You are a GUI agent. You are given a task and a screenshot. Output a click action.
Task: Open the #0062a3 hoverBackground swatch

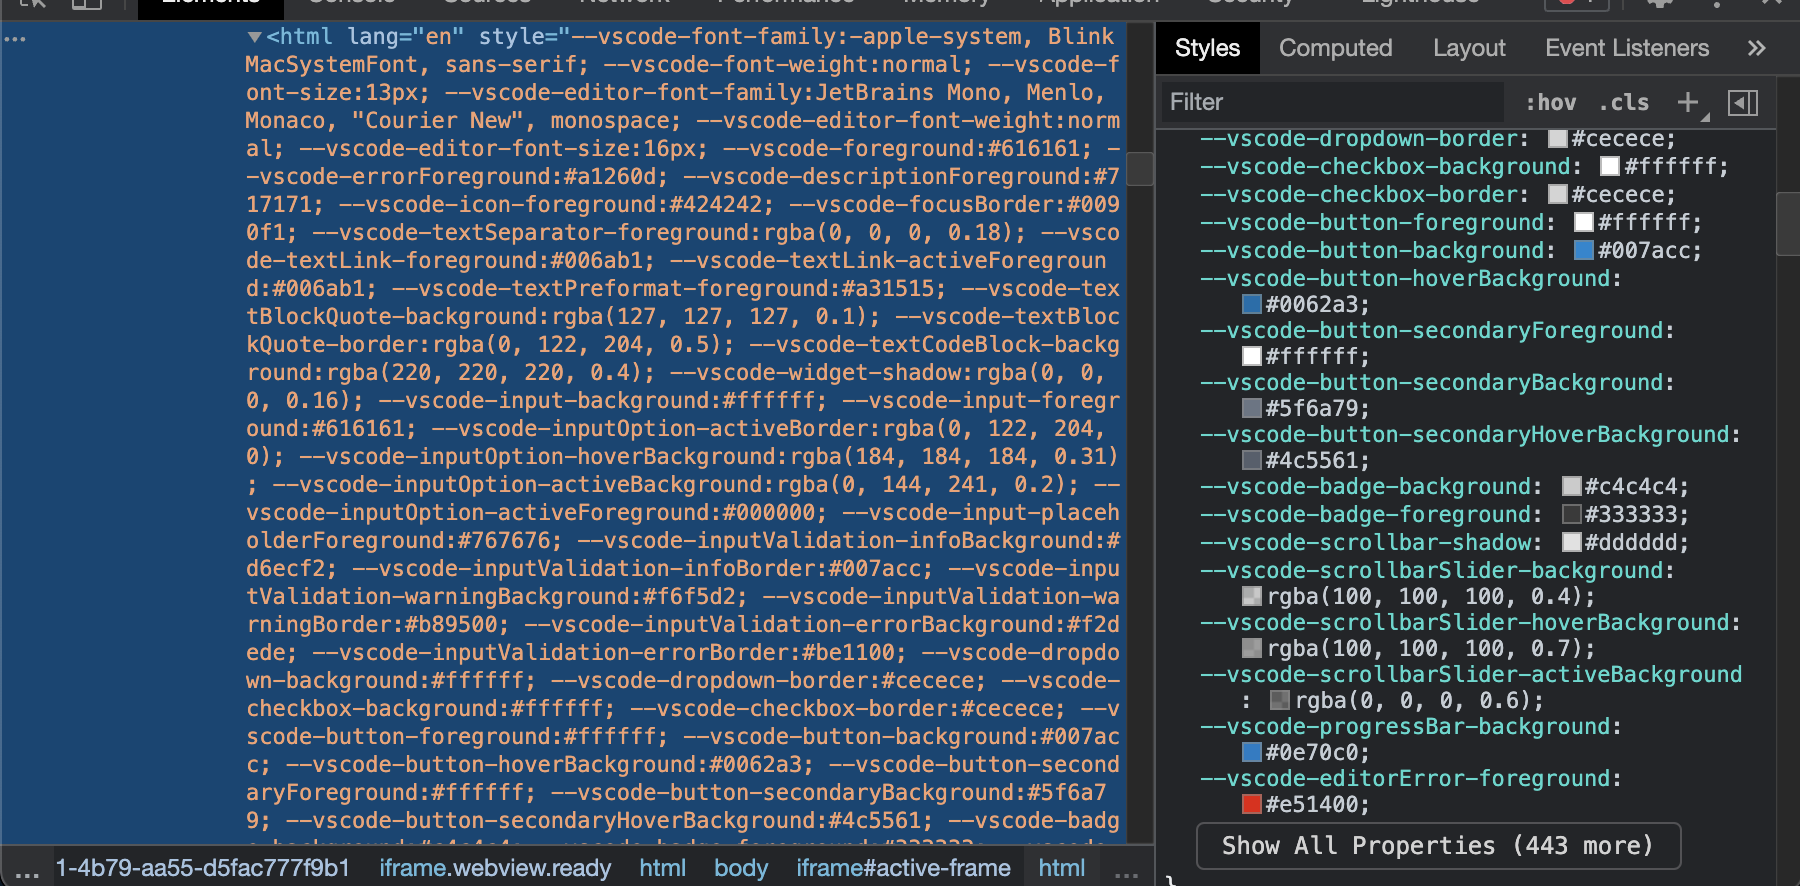[x=1252, y=304]
